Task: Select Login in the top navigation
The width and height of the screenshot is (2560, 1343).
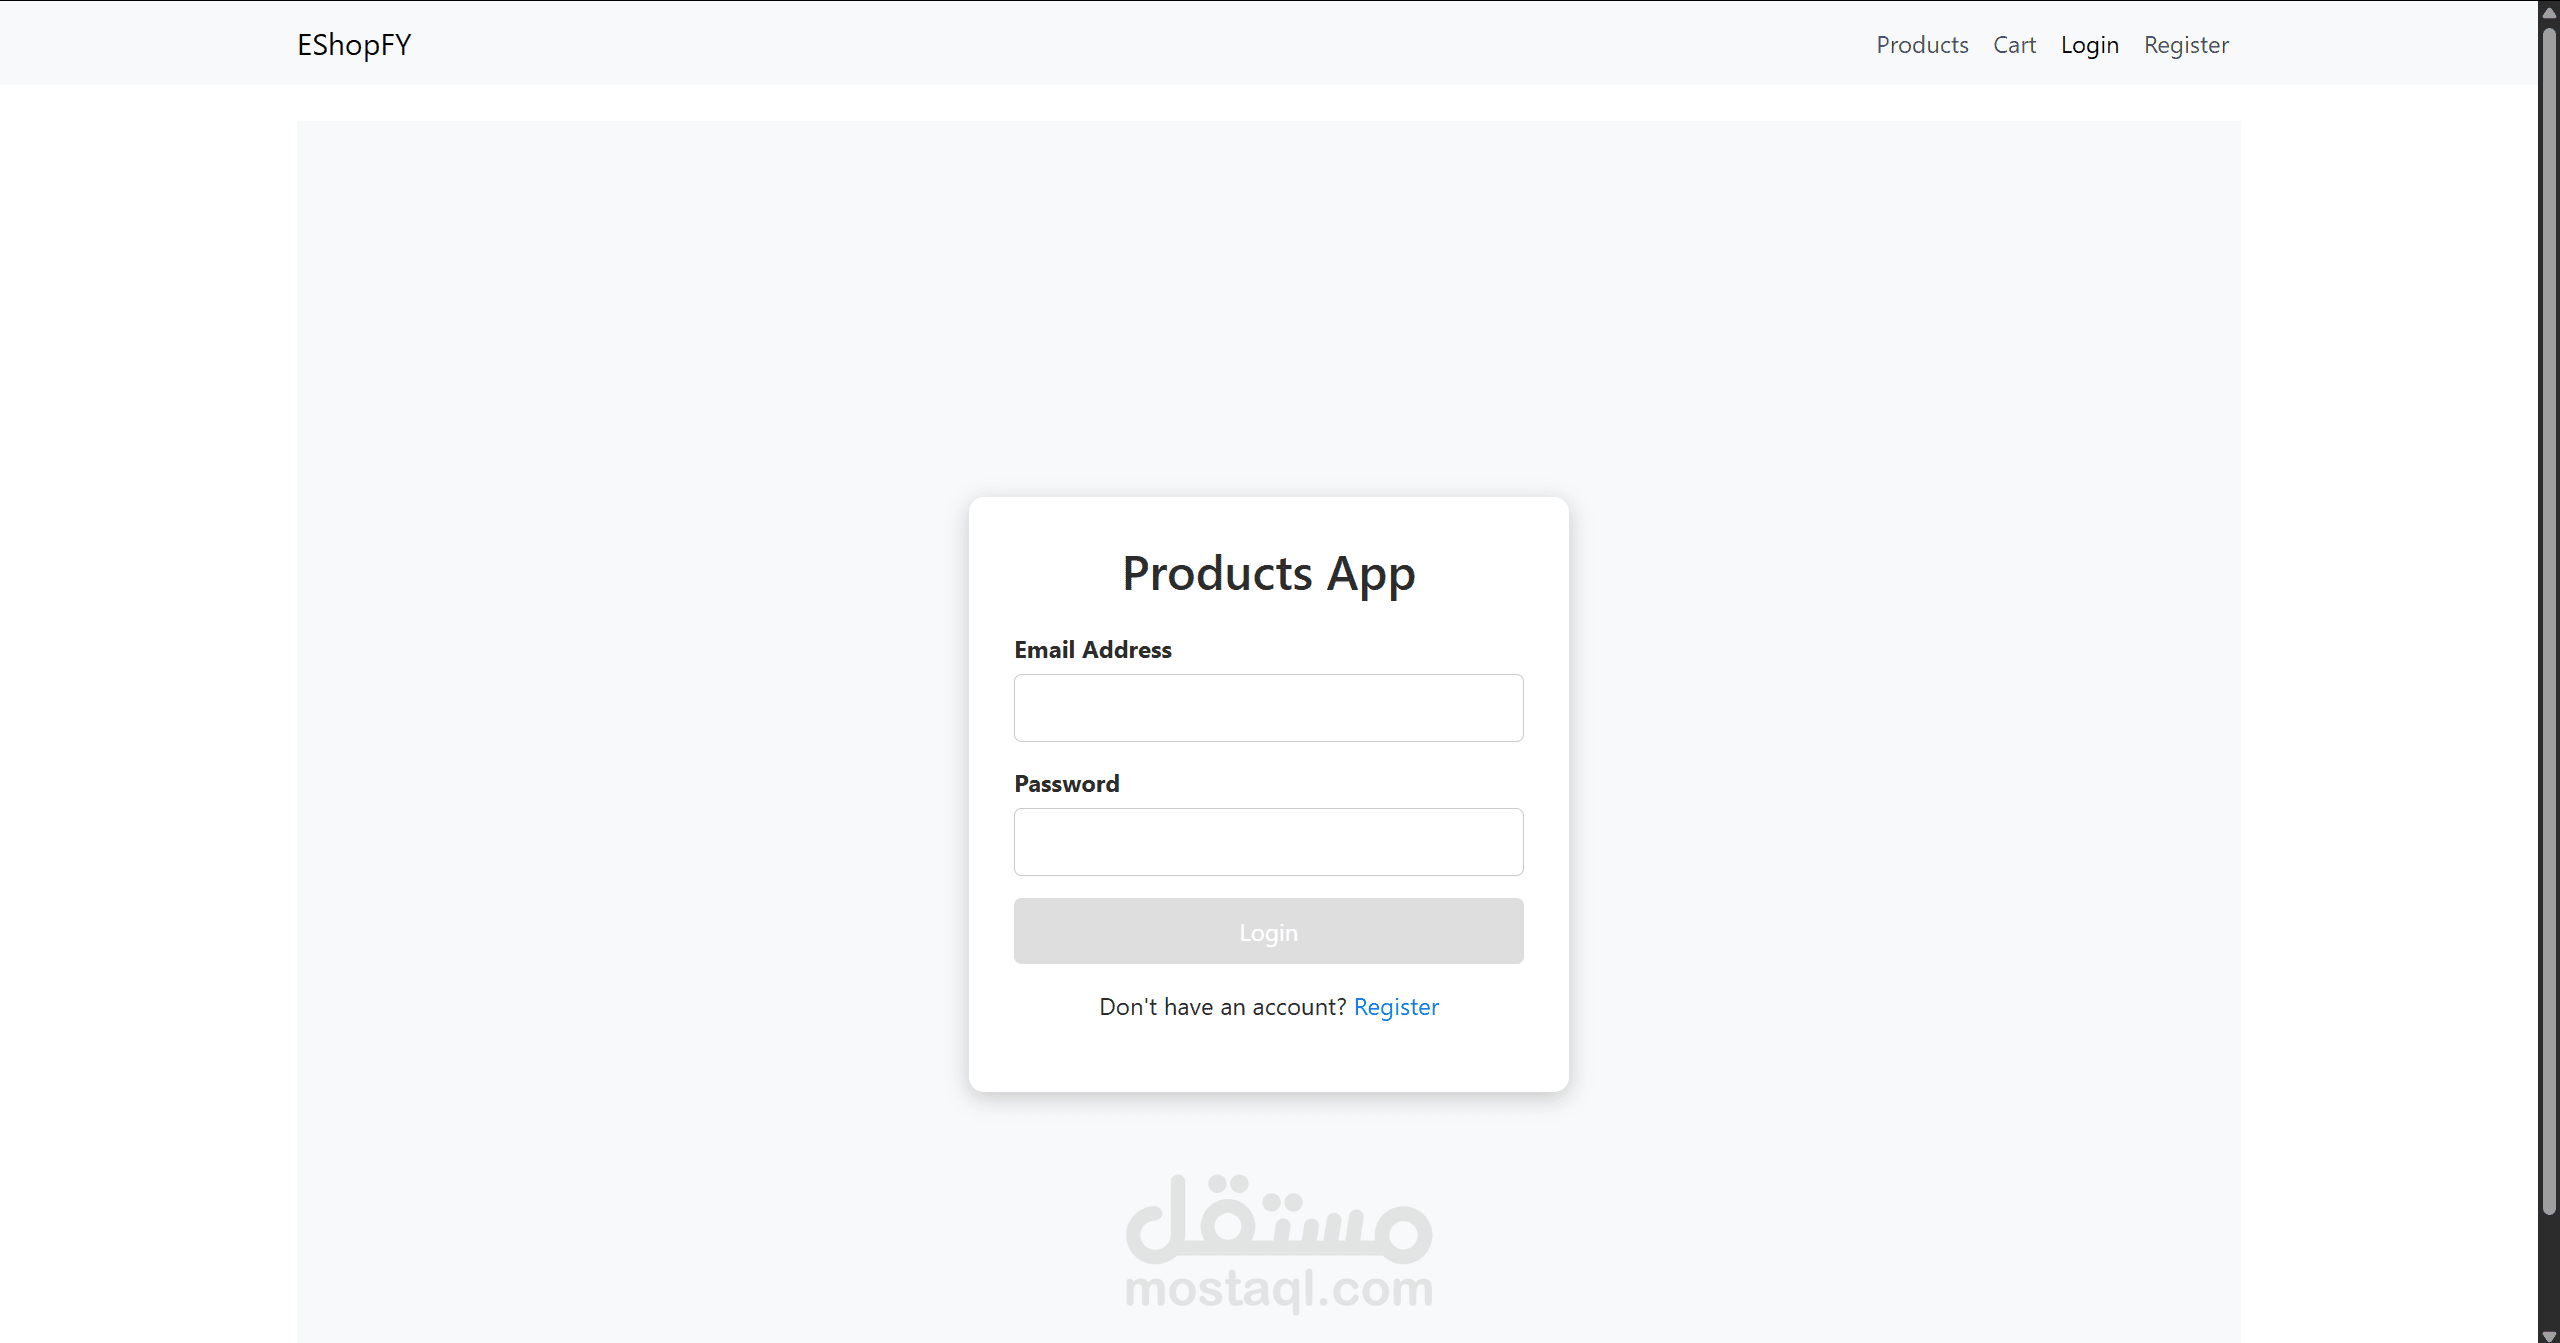Action: [x=2089, y=45]
